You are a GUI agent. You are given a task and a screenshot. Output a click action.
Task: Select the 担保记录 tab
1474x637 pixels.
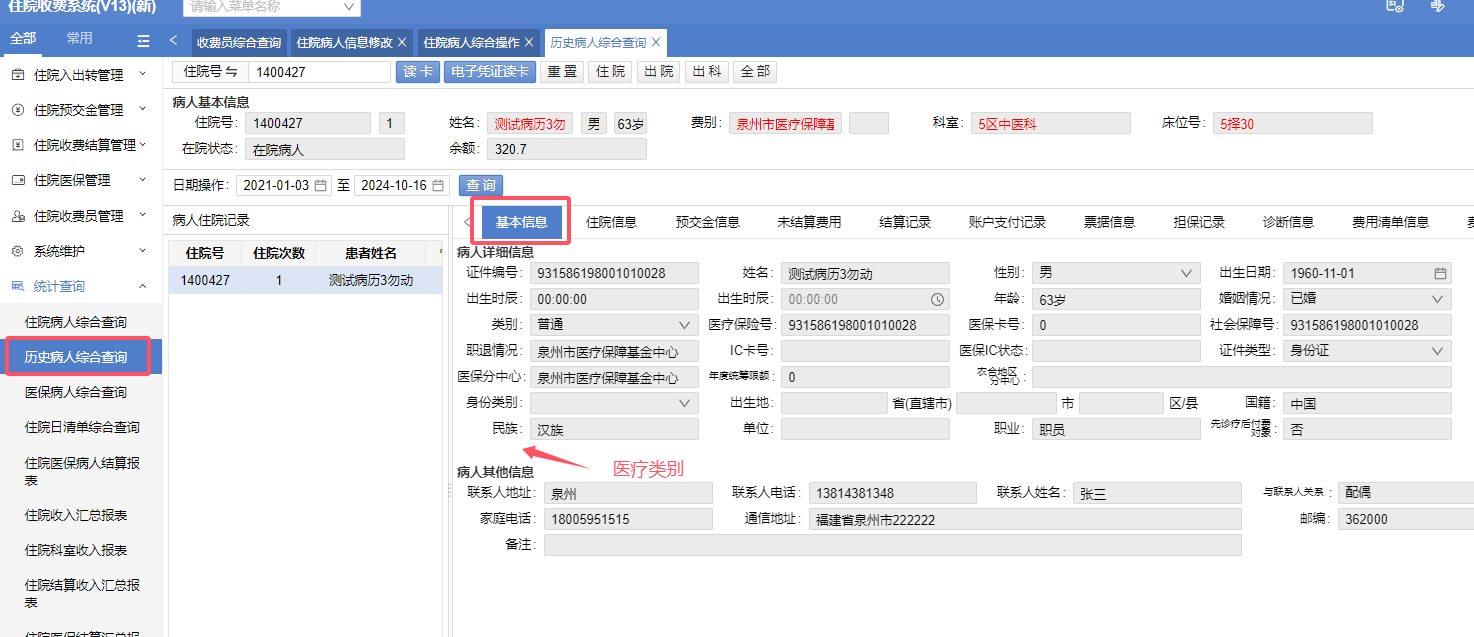click(x=1198, y=222)
